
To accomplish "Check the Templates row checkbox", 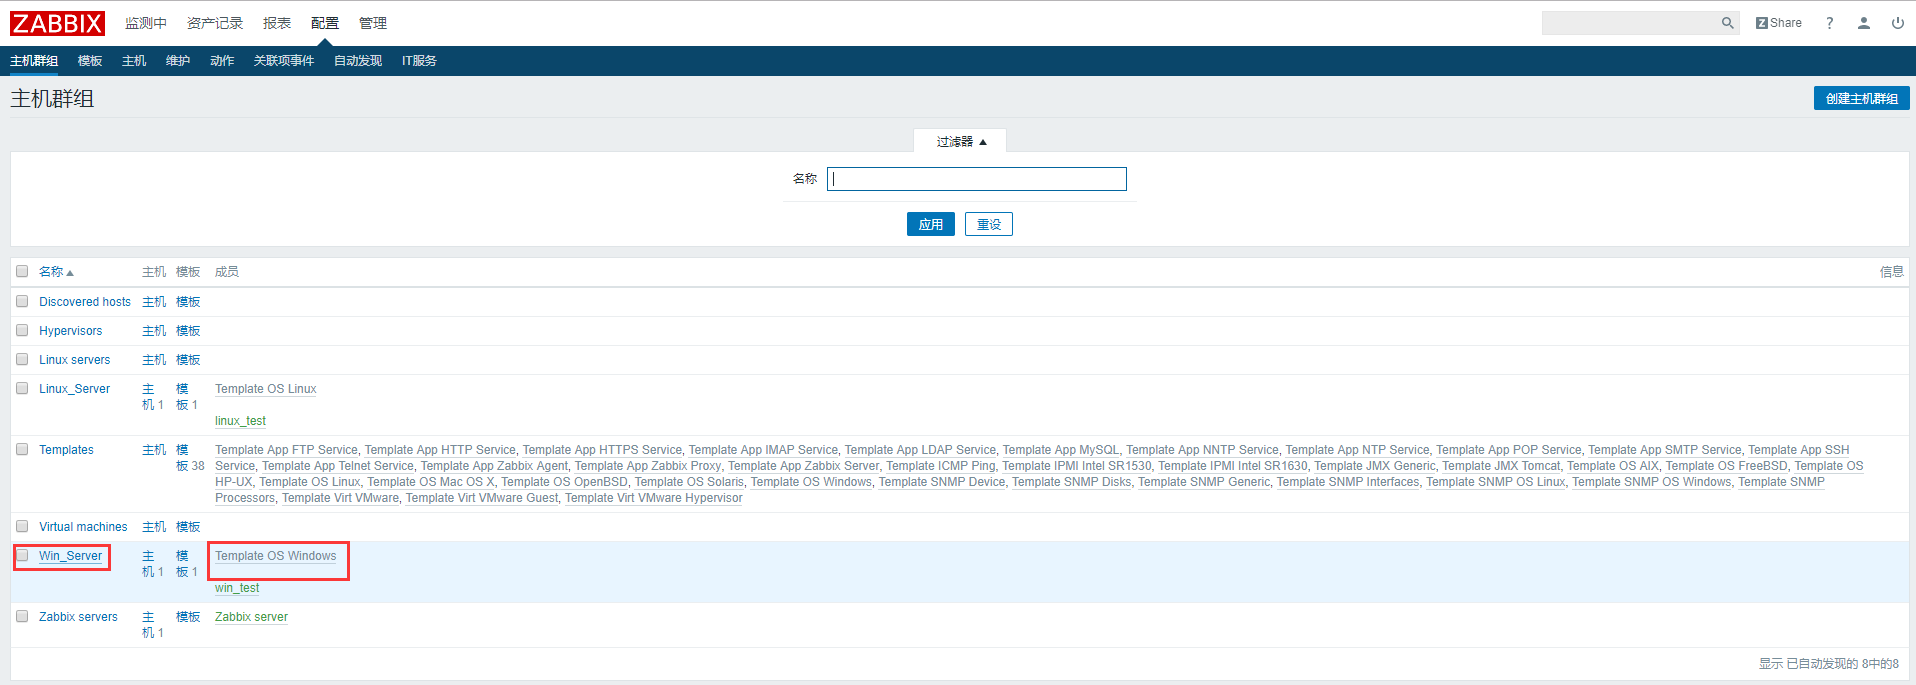I will click(x=22, y=449).
